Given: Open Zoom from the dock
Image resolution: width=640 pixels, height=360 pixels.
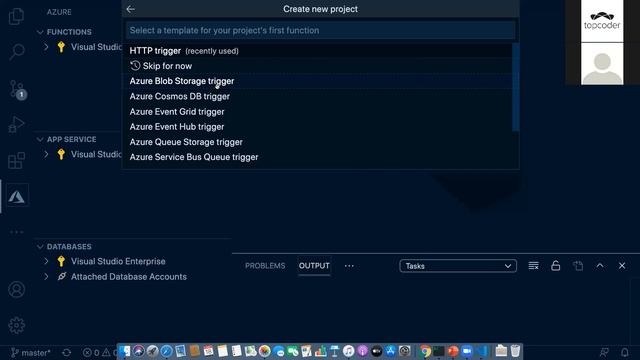Looking at the screenshot, I should click(467, 351).
